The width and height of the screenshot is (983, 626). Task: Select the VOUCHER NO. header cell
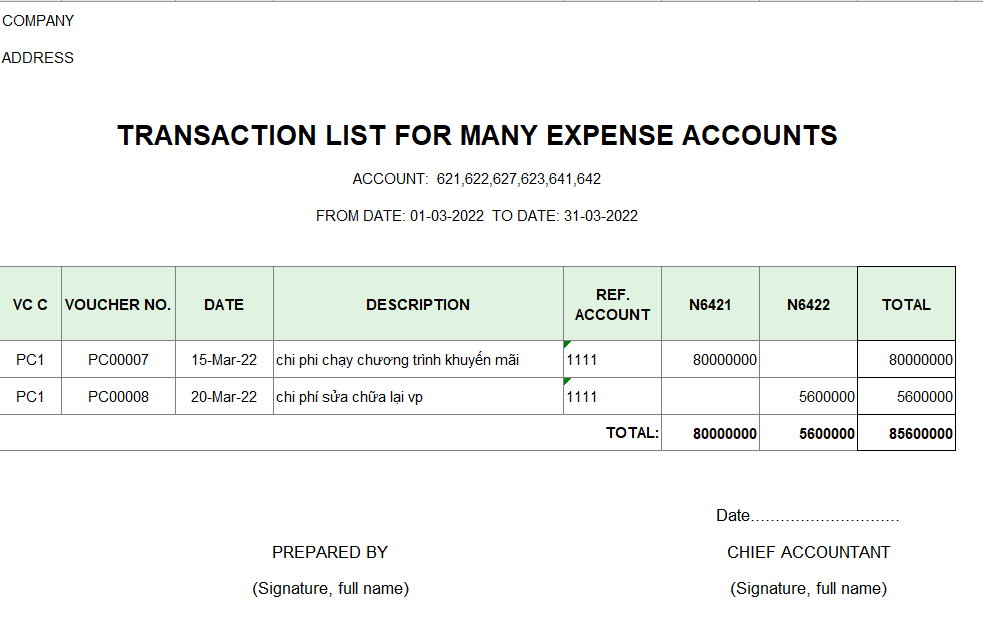click(x=118, y=305)
